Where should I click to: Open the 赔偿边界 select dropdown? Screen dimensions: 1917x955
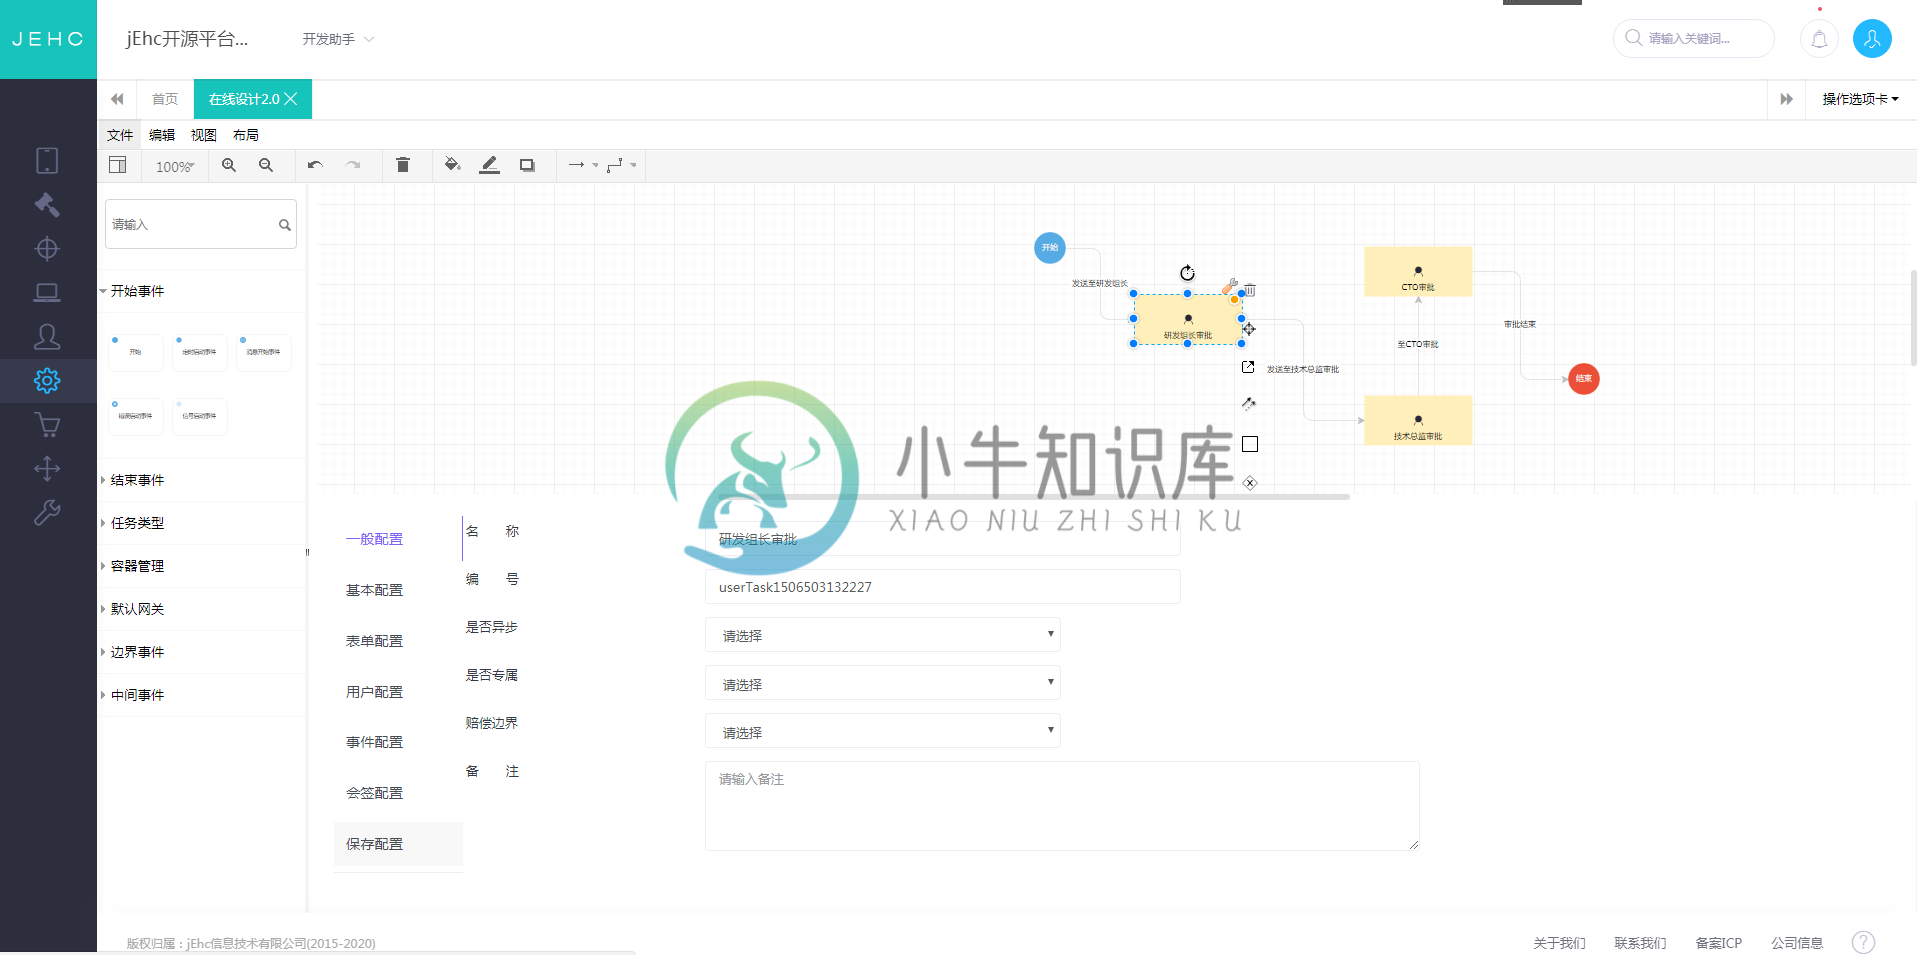pyautogui.click(x=883, y=731)
